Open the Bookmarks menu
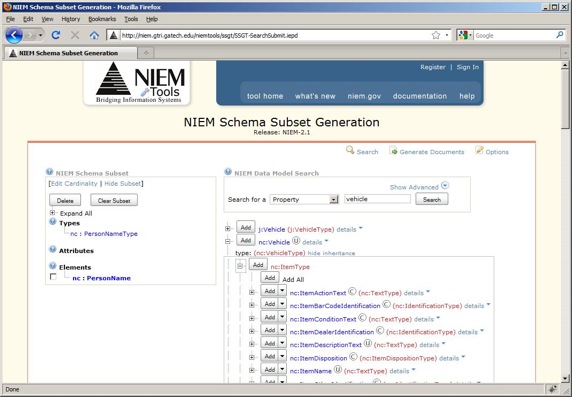 point(102,19)
